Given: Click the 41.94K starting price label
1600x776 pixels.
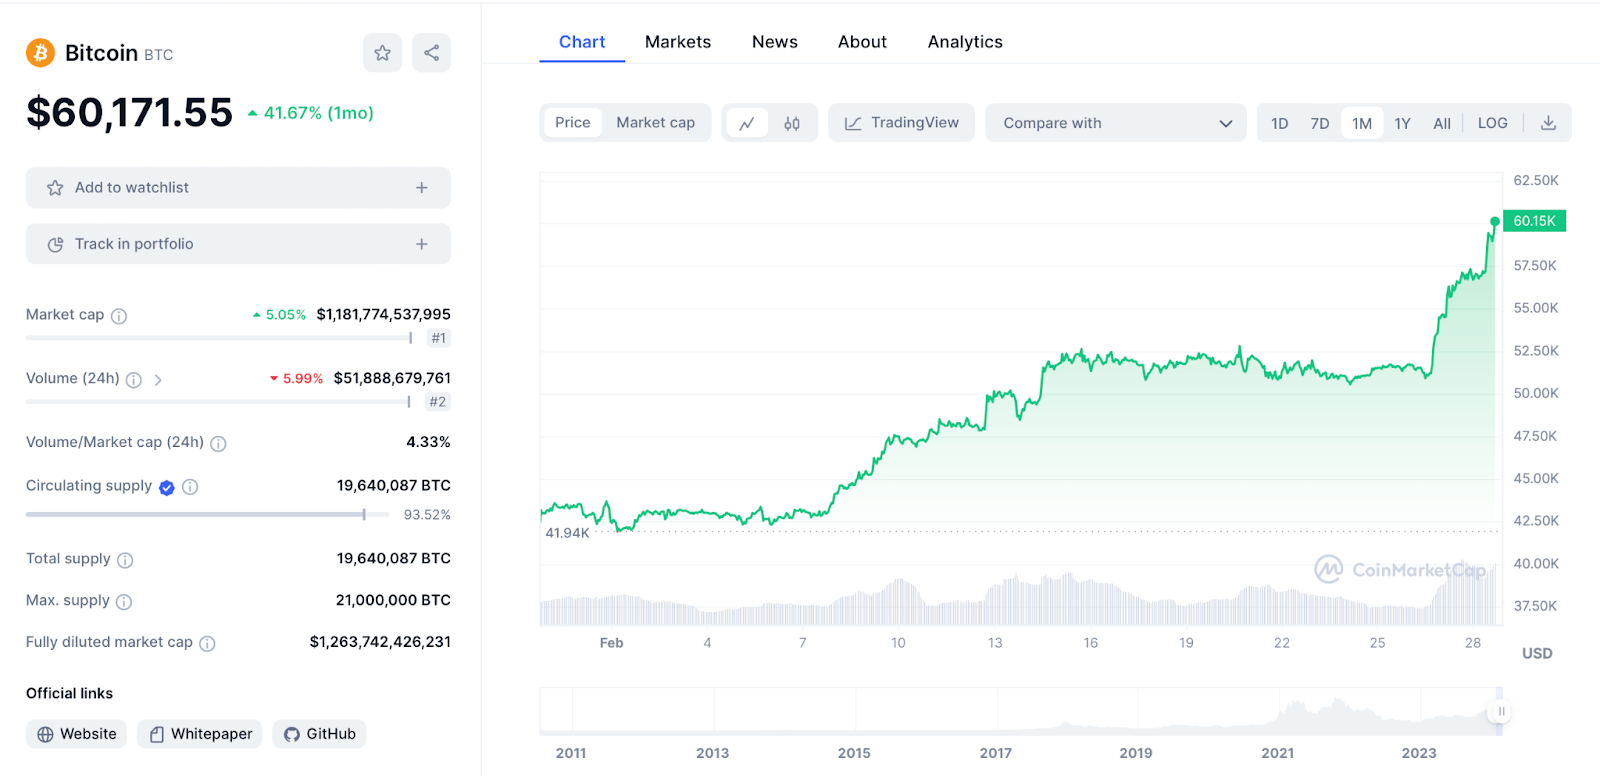Looking at the screenshot, I should pos(567,533).
